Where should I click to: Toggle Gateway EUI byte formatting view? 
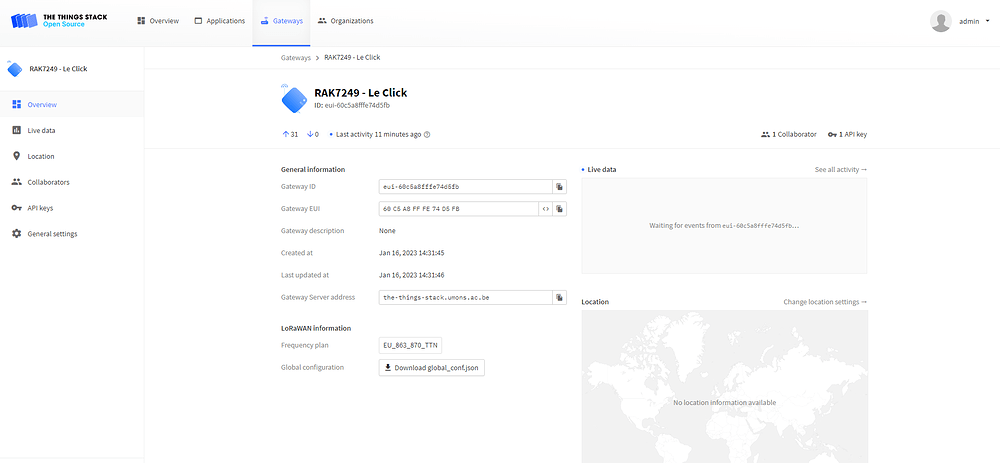click(545, 209)
